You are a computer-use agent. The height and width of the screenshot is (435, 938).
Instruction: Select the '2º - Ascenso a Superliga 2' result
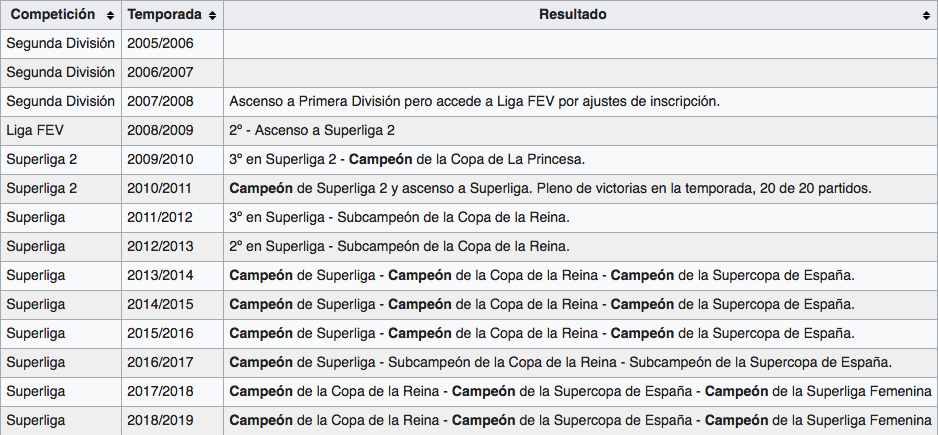pyautogui.click(x=312, y=131)
